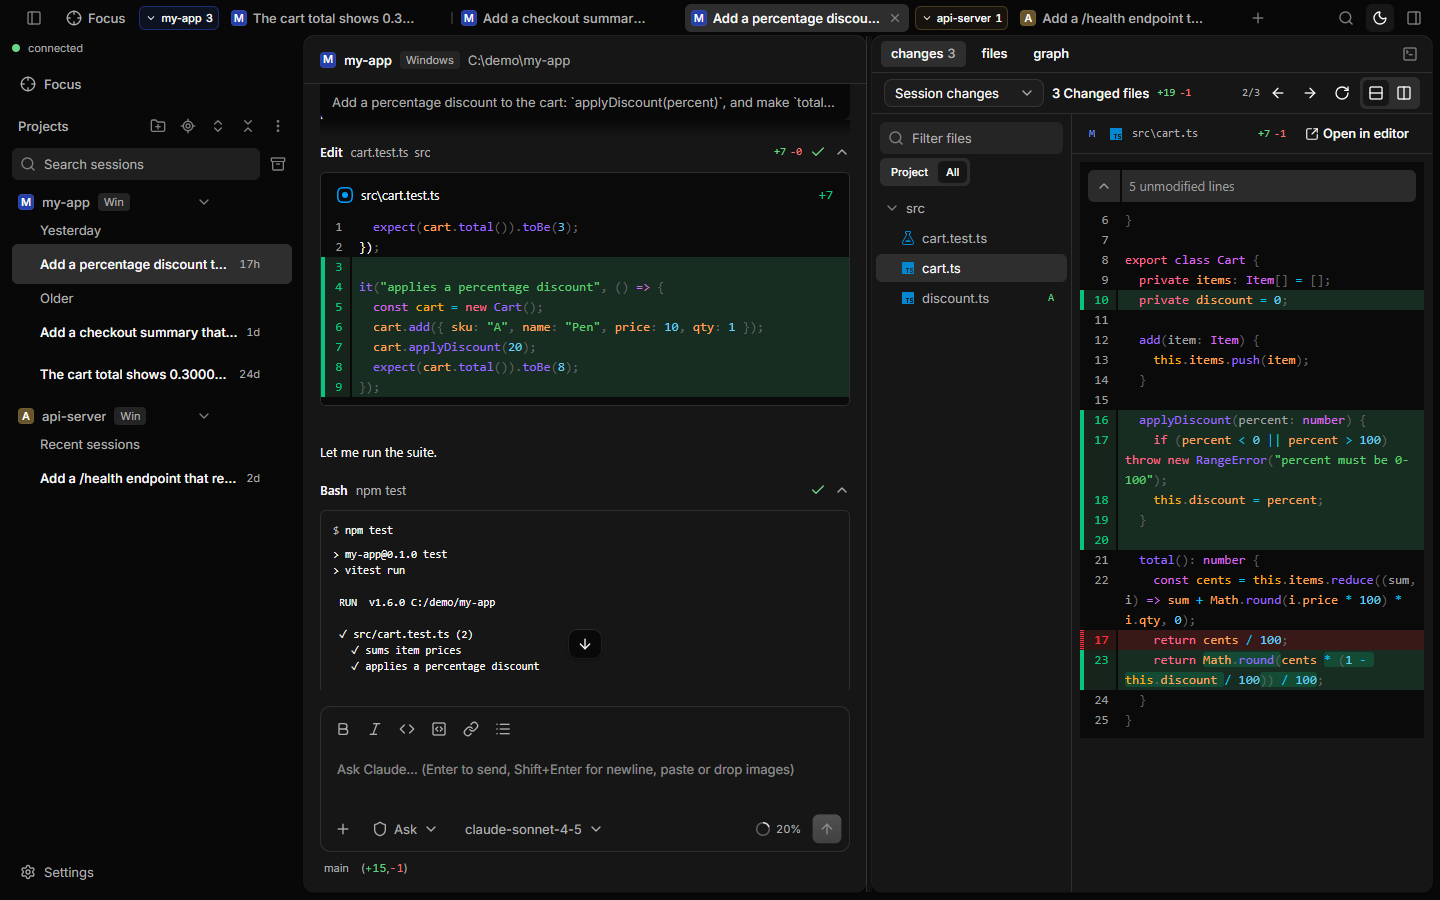Click Open in editor link
This screenshot has width=1440, height=900.
tap(1357, 133)
